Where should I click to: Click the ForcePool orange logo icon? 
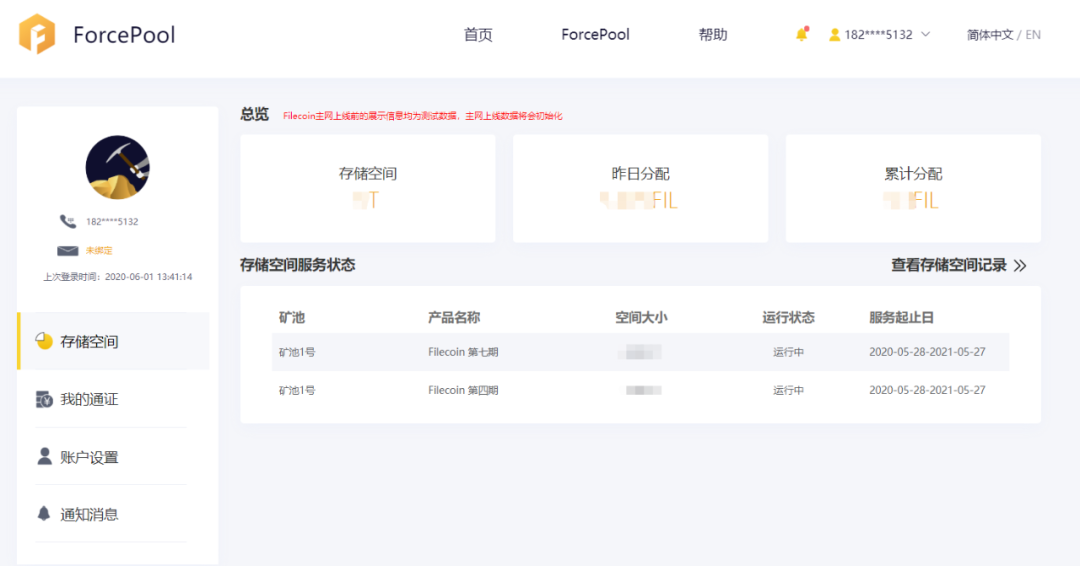pyautogui.click(x=37, y=34)
